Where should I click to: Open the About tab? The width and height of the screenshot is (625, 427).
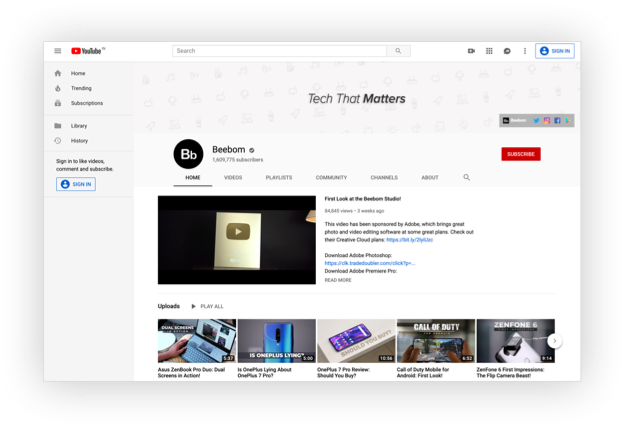point(430,177)
